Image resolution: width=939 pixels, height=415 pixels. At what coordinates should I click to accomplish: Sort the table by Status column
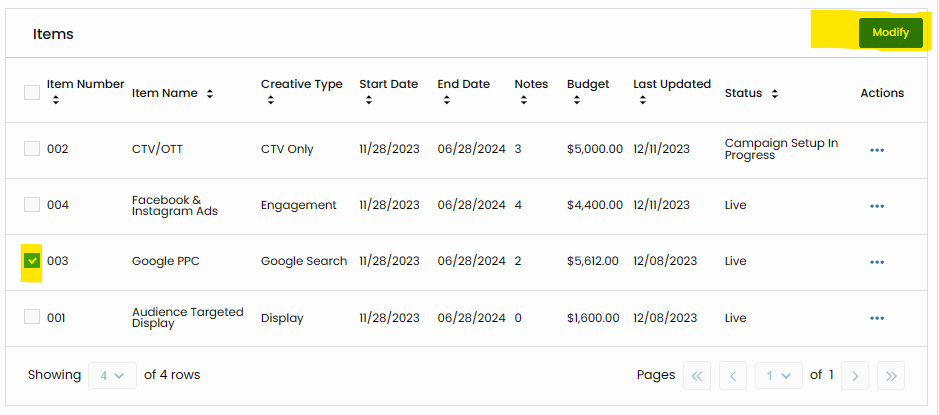774,94
